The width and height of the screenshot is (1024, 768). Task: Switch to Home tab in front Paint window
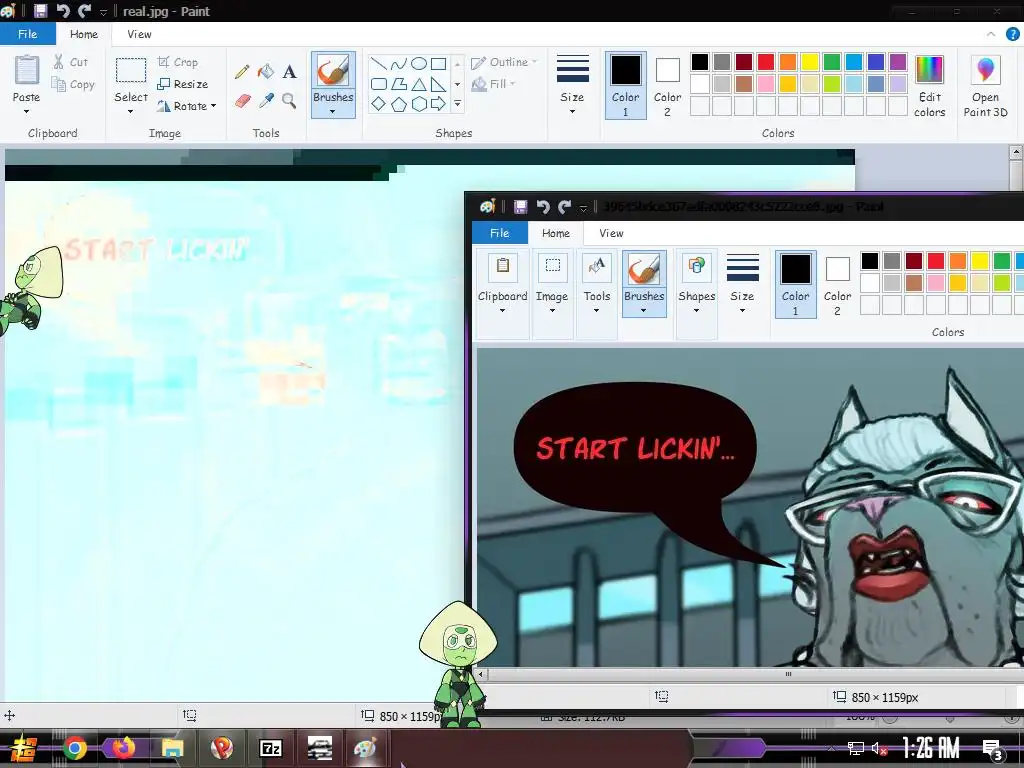coord(556,233)
